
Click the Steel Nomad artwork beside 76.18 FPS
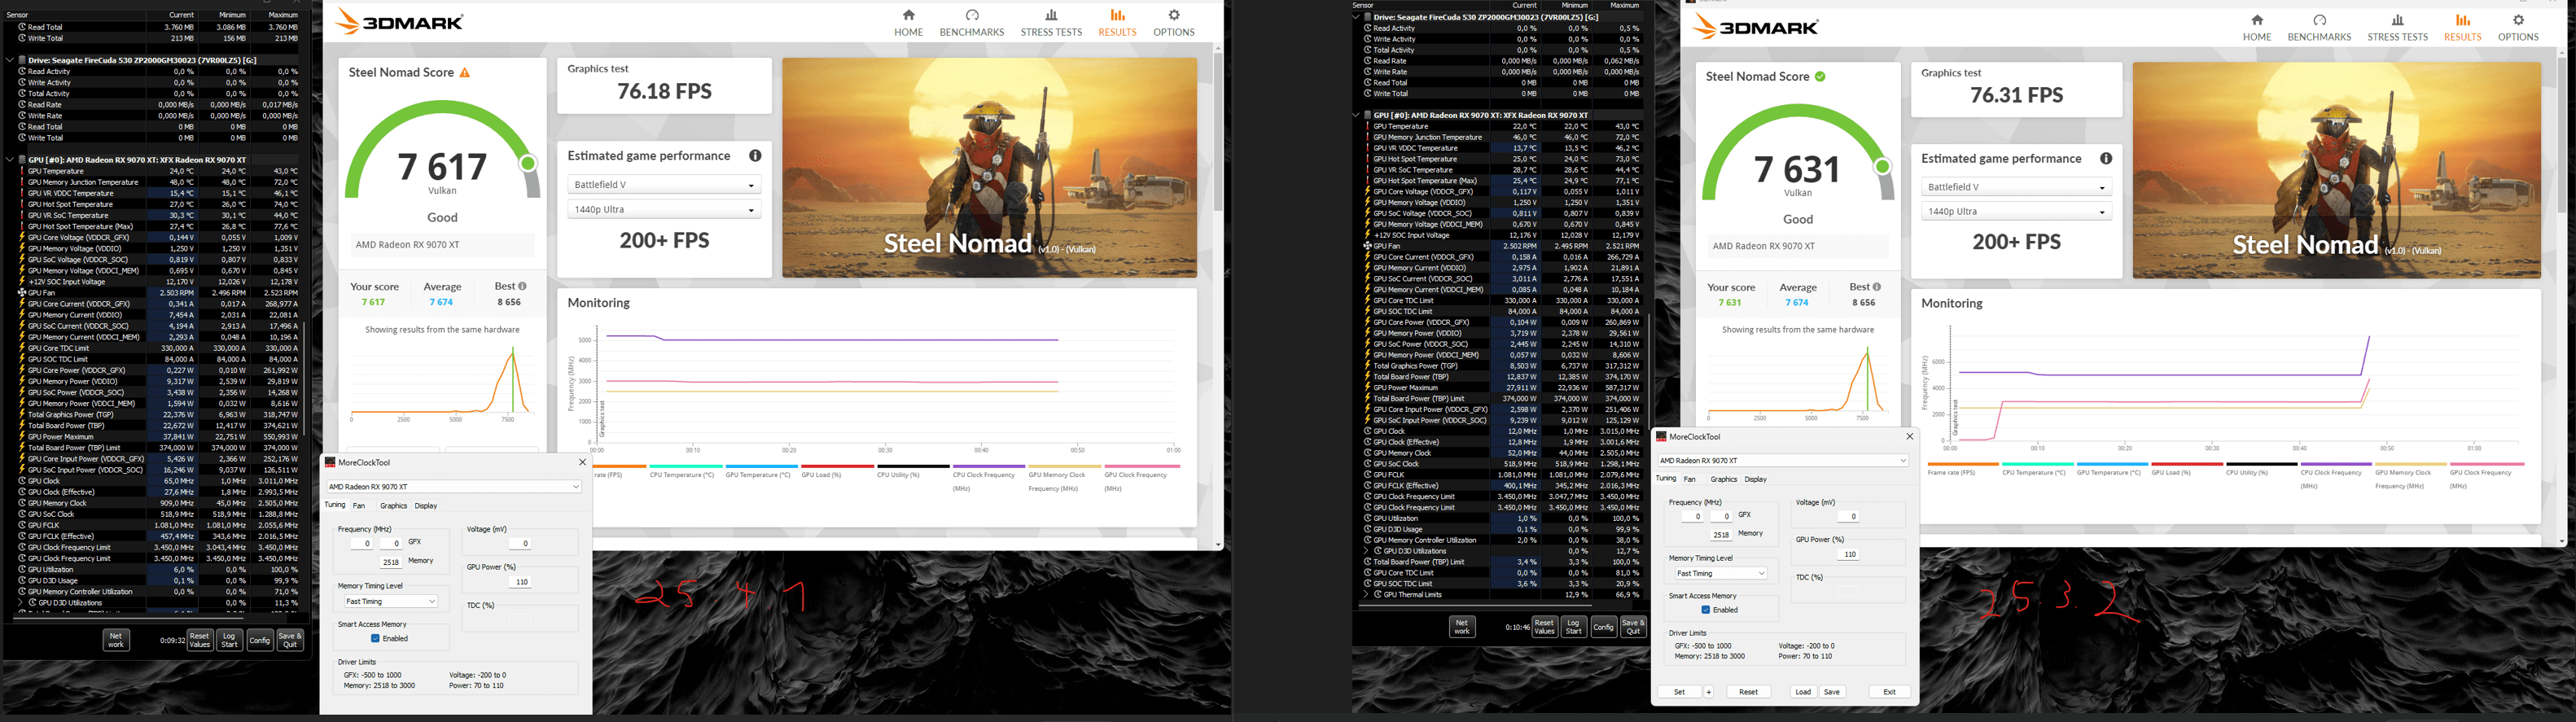(x=989, y=167)
